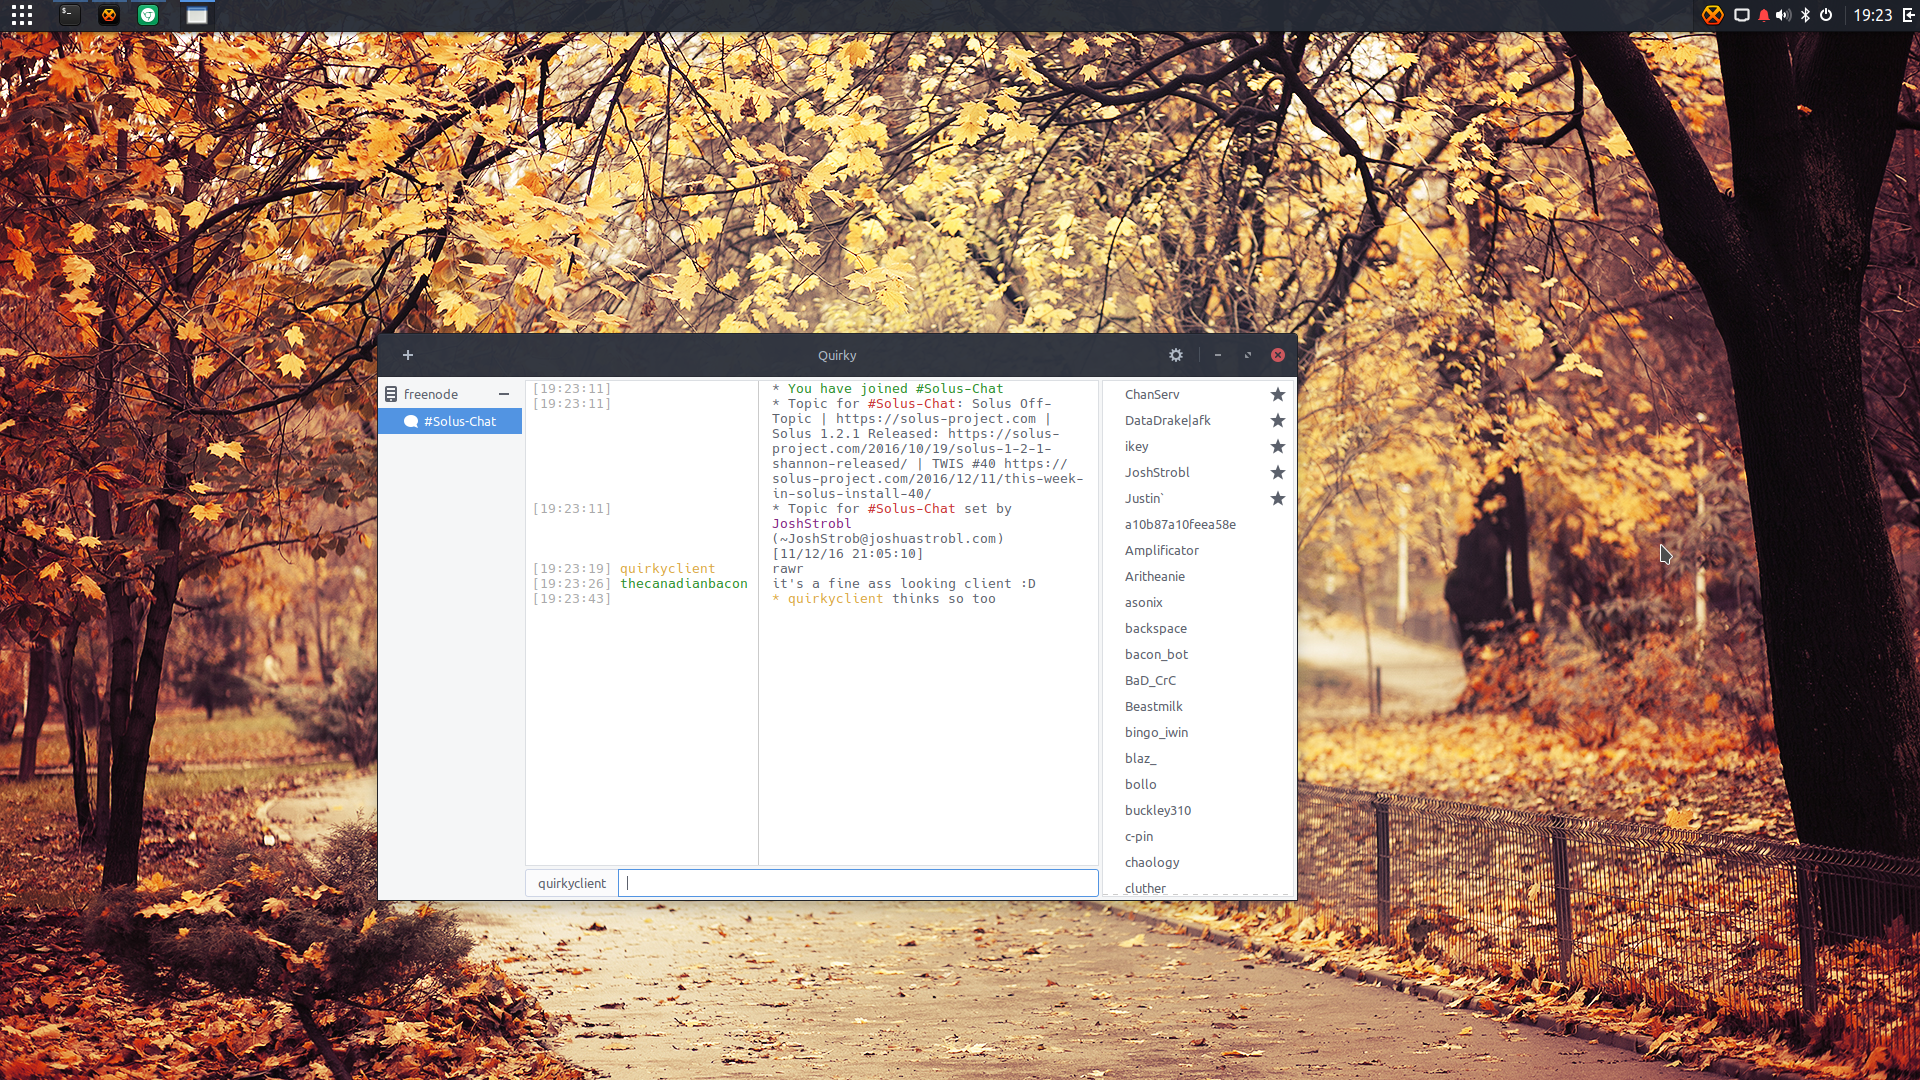Open the Raven sidebar arrow icon
This screenshot has height=1080, width=1920.
point(1908,15)
